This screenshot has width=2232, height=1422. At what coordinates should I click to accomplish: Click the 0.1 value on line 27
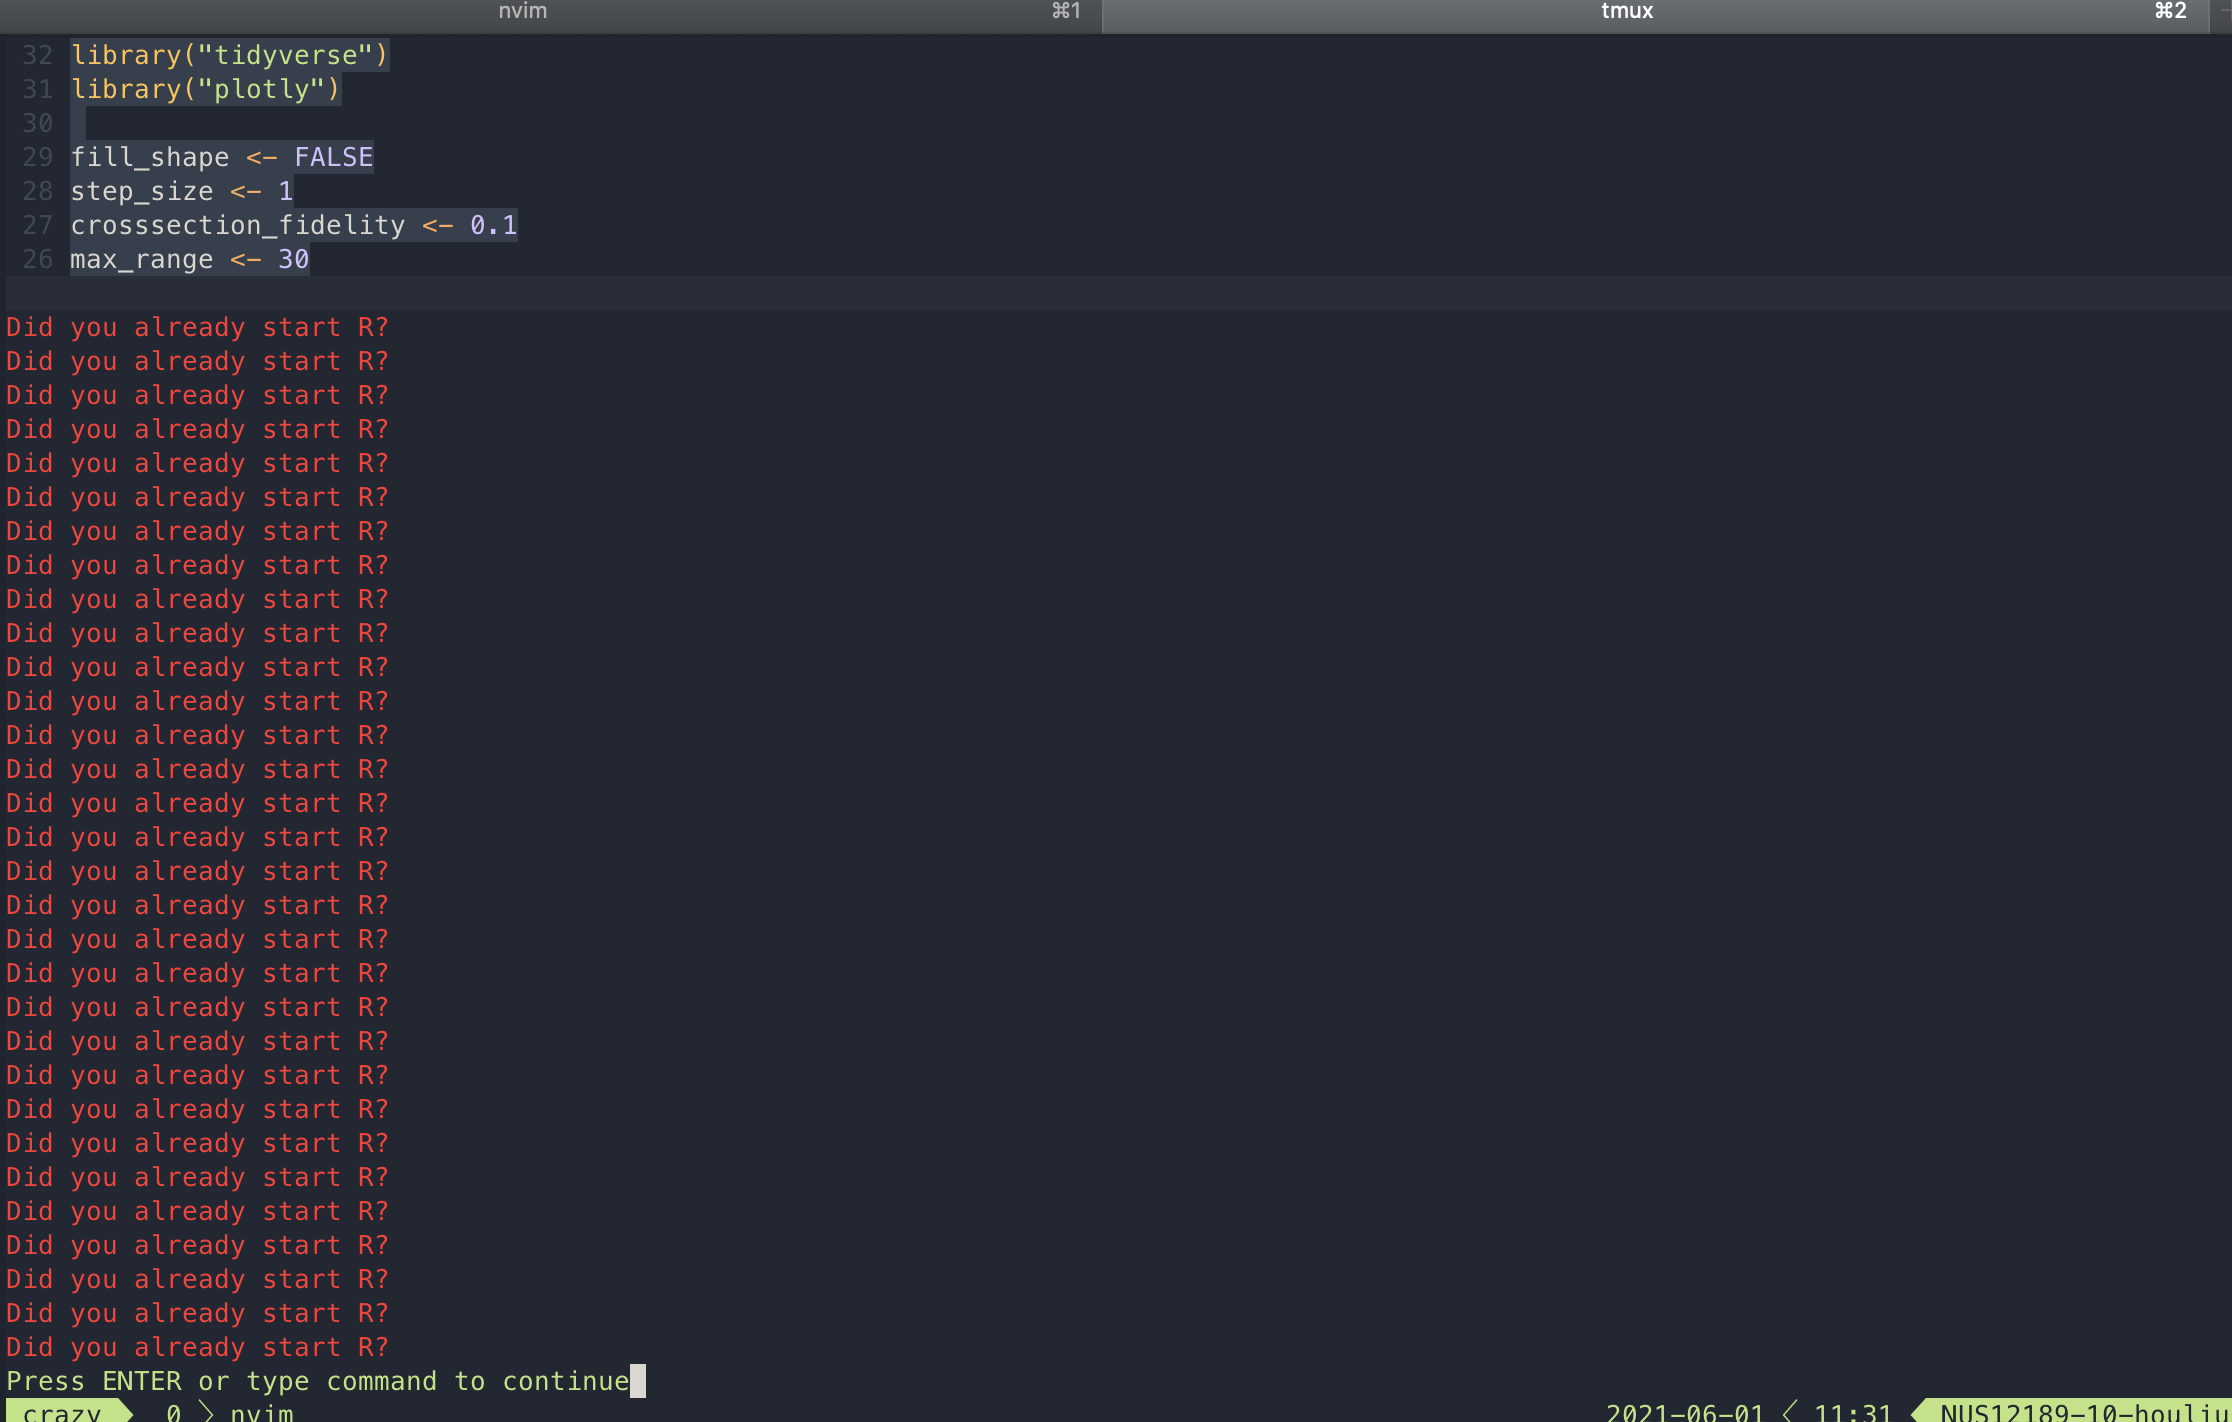click(x=493, y=225)
